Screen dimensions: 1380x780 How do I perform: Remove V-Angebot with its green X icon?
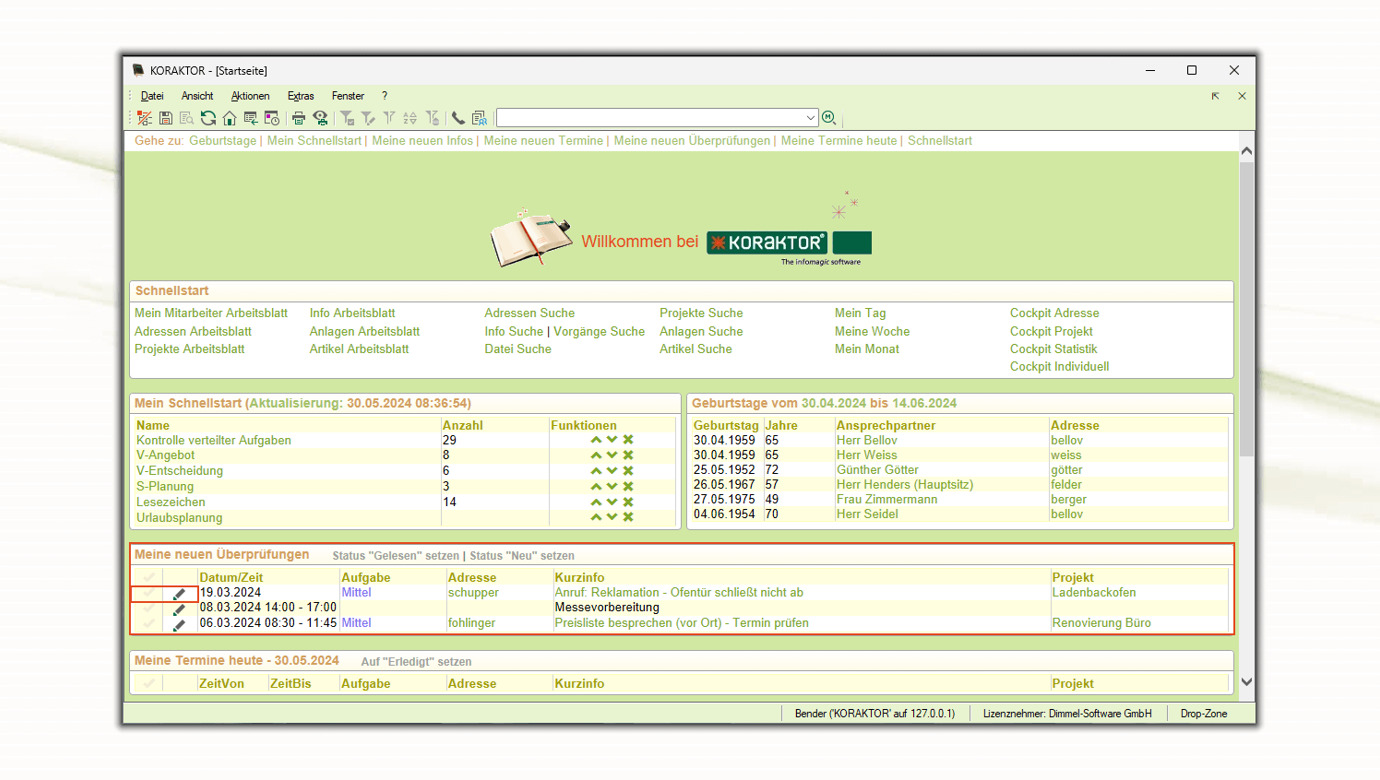628,455
